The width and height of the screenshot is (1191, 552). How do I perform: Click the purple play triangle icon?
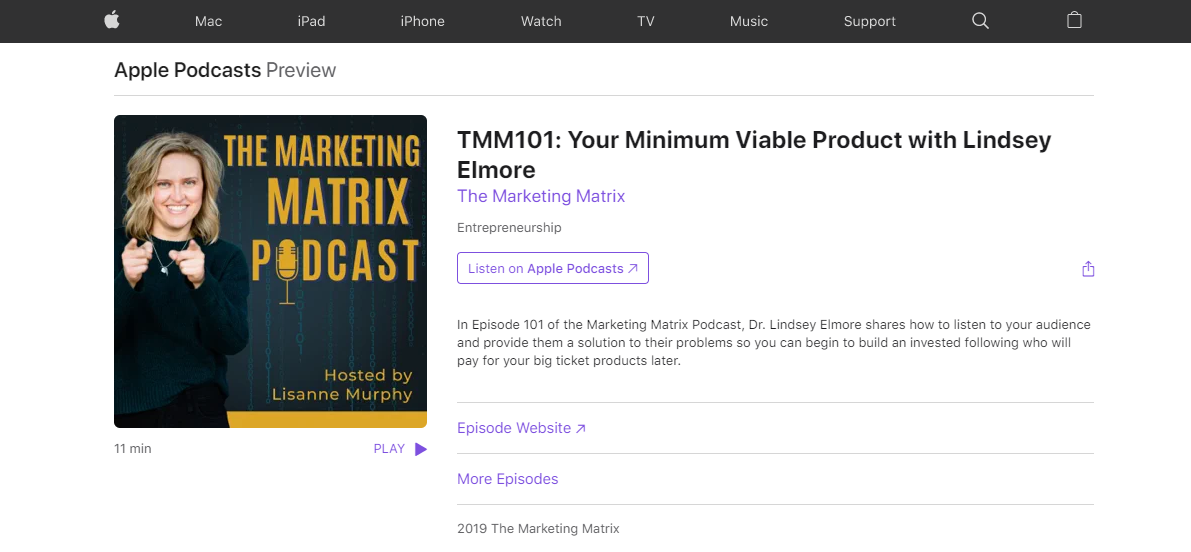421,449
